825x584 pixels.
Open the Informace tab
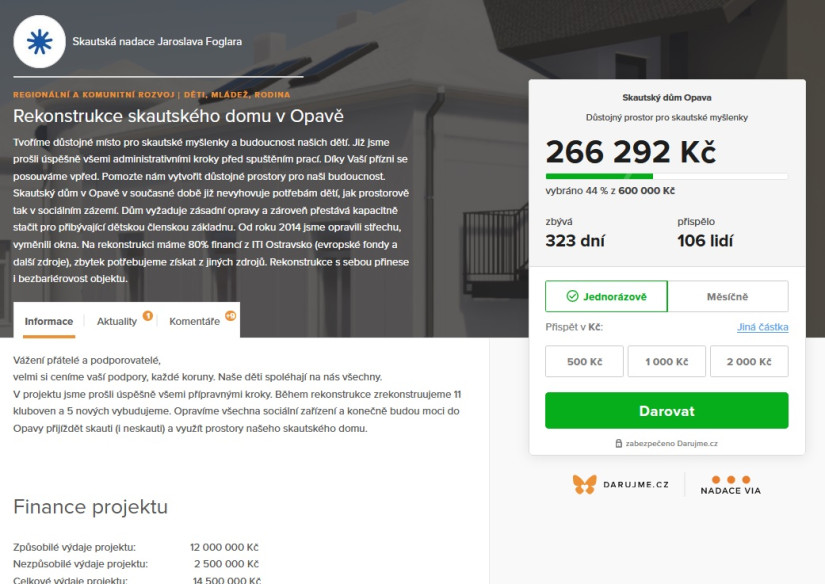49,321
